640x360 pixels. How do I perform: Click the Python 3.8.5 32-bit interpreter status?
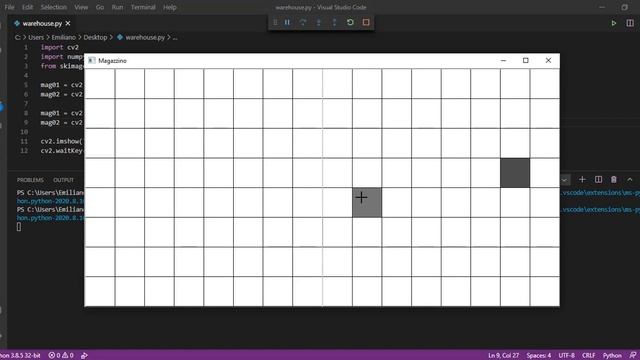(20, 356)
